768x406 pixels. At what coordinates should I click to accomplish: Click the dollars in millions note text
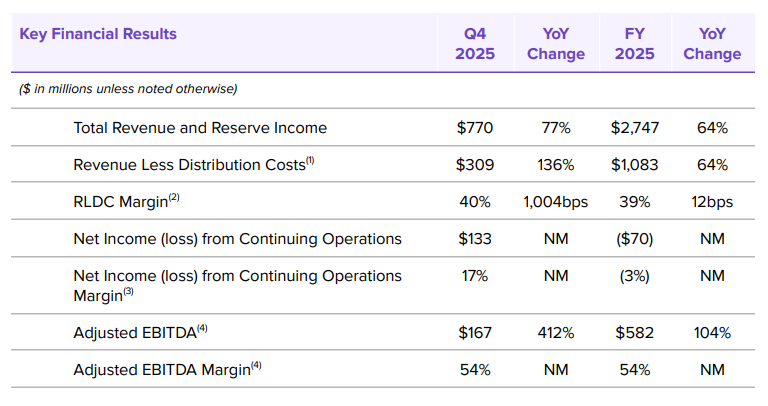tap(128, 89)
